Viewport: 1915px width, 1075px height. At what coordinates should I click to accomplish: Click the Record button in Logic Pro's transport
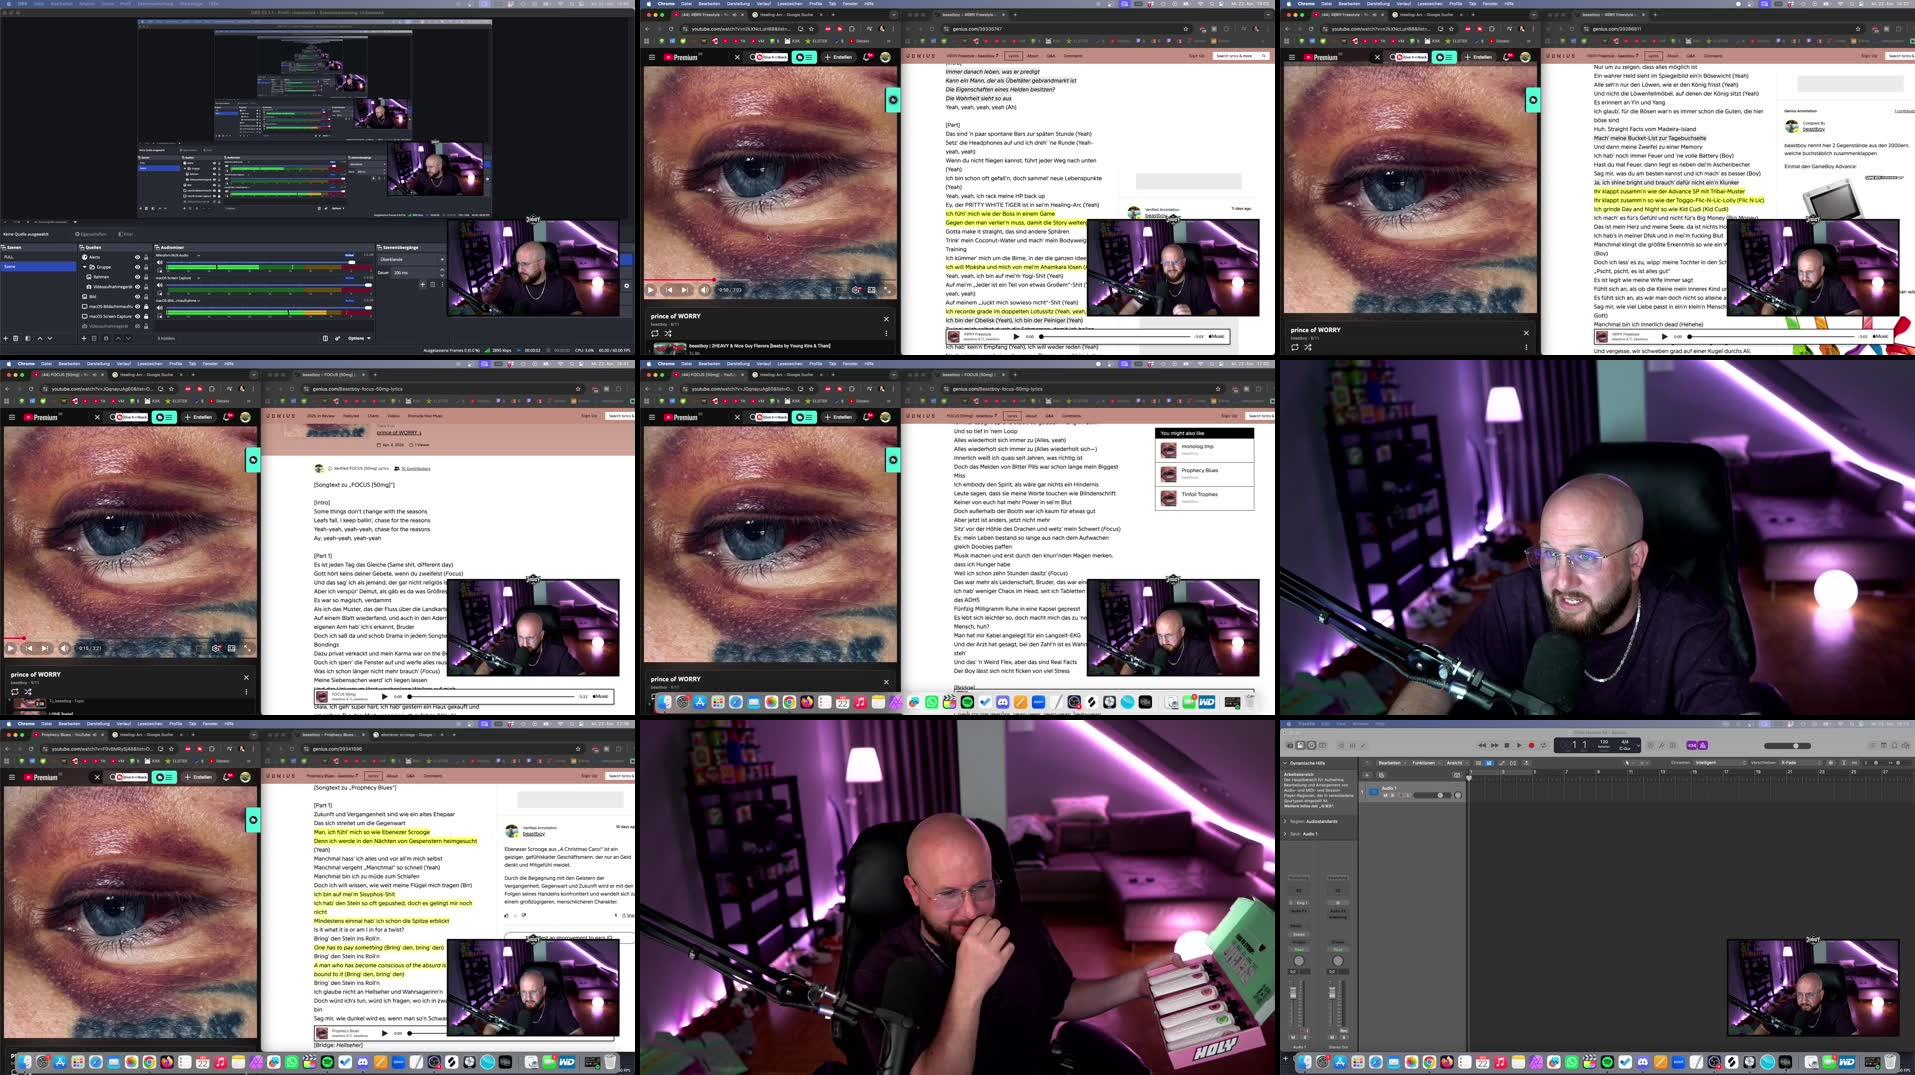click(x=1533, y=745)
